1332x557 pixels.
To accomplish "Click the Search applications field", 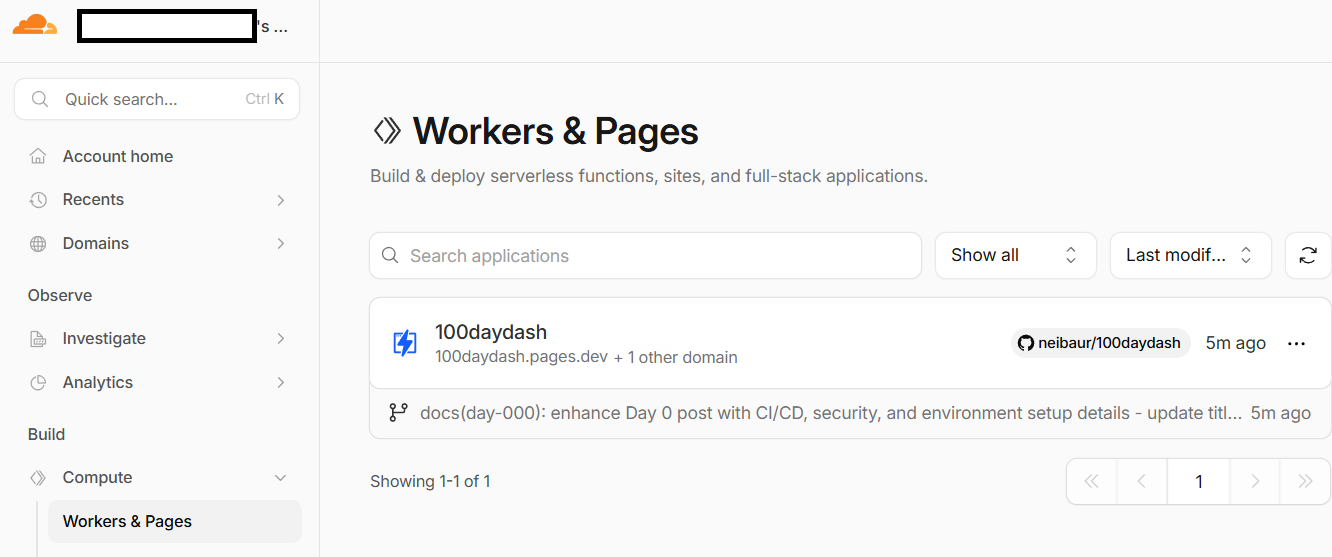I will [645, 255].
